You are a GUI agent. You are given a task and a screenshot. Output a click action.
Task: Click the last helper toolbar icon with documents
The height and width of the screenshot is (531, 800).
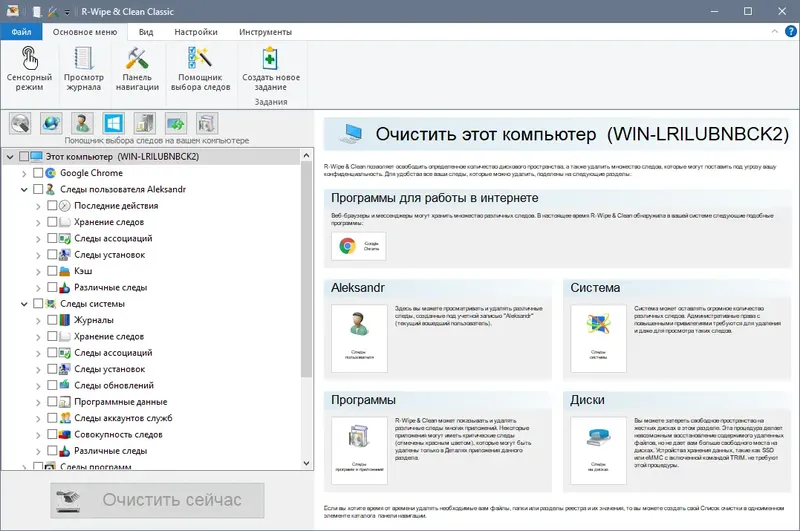coord(207,123)
